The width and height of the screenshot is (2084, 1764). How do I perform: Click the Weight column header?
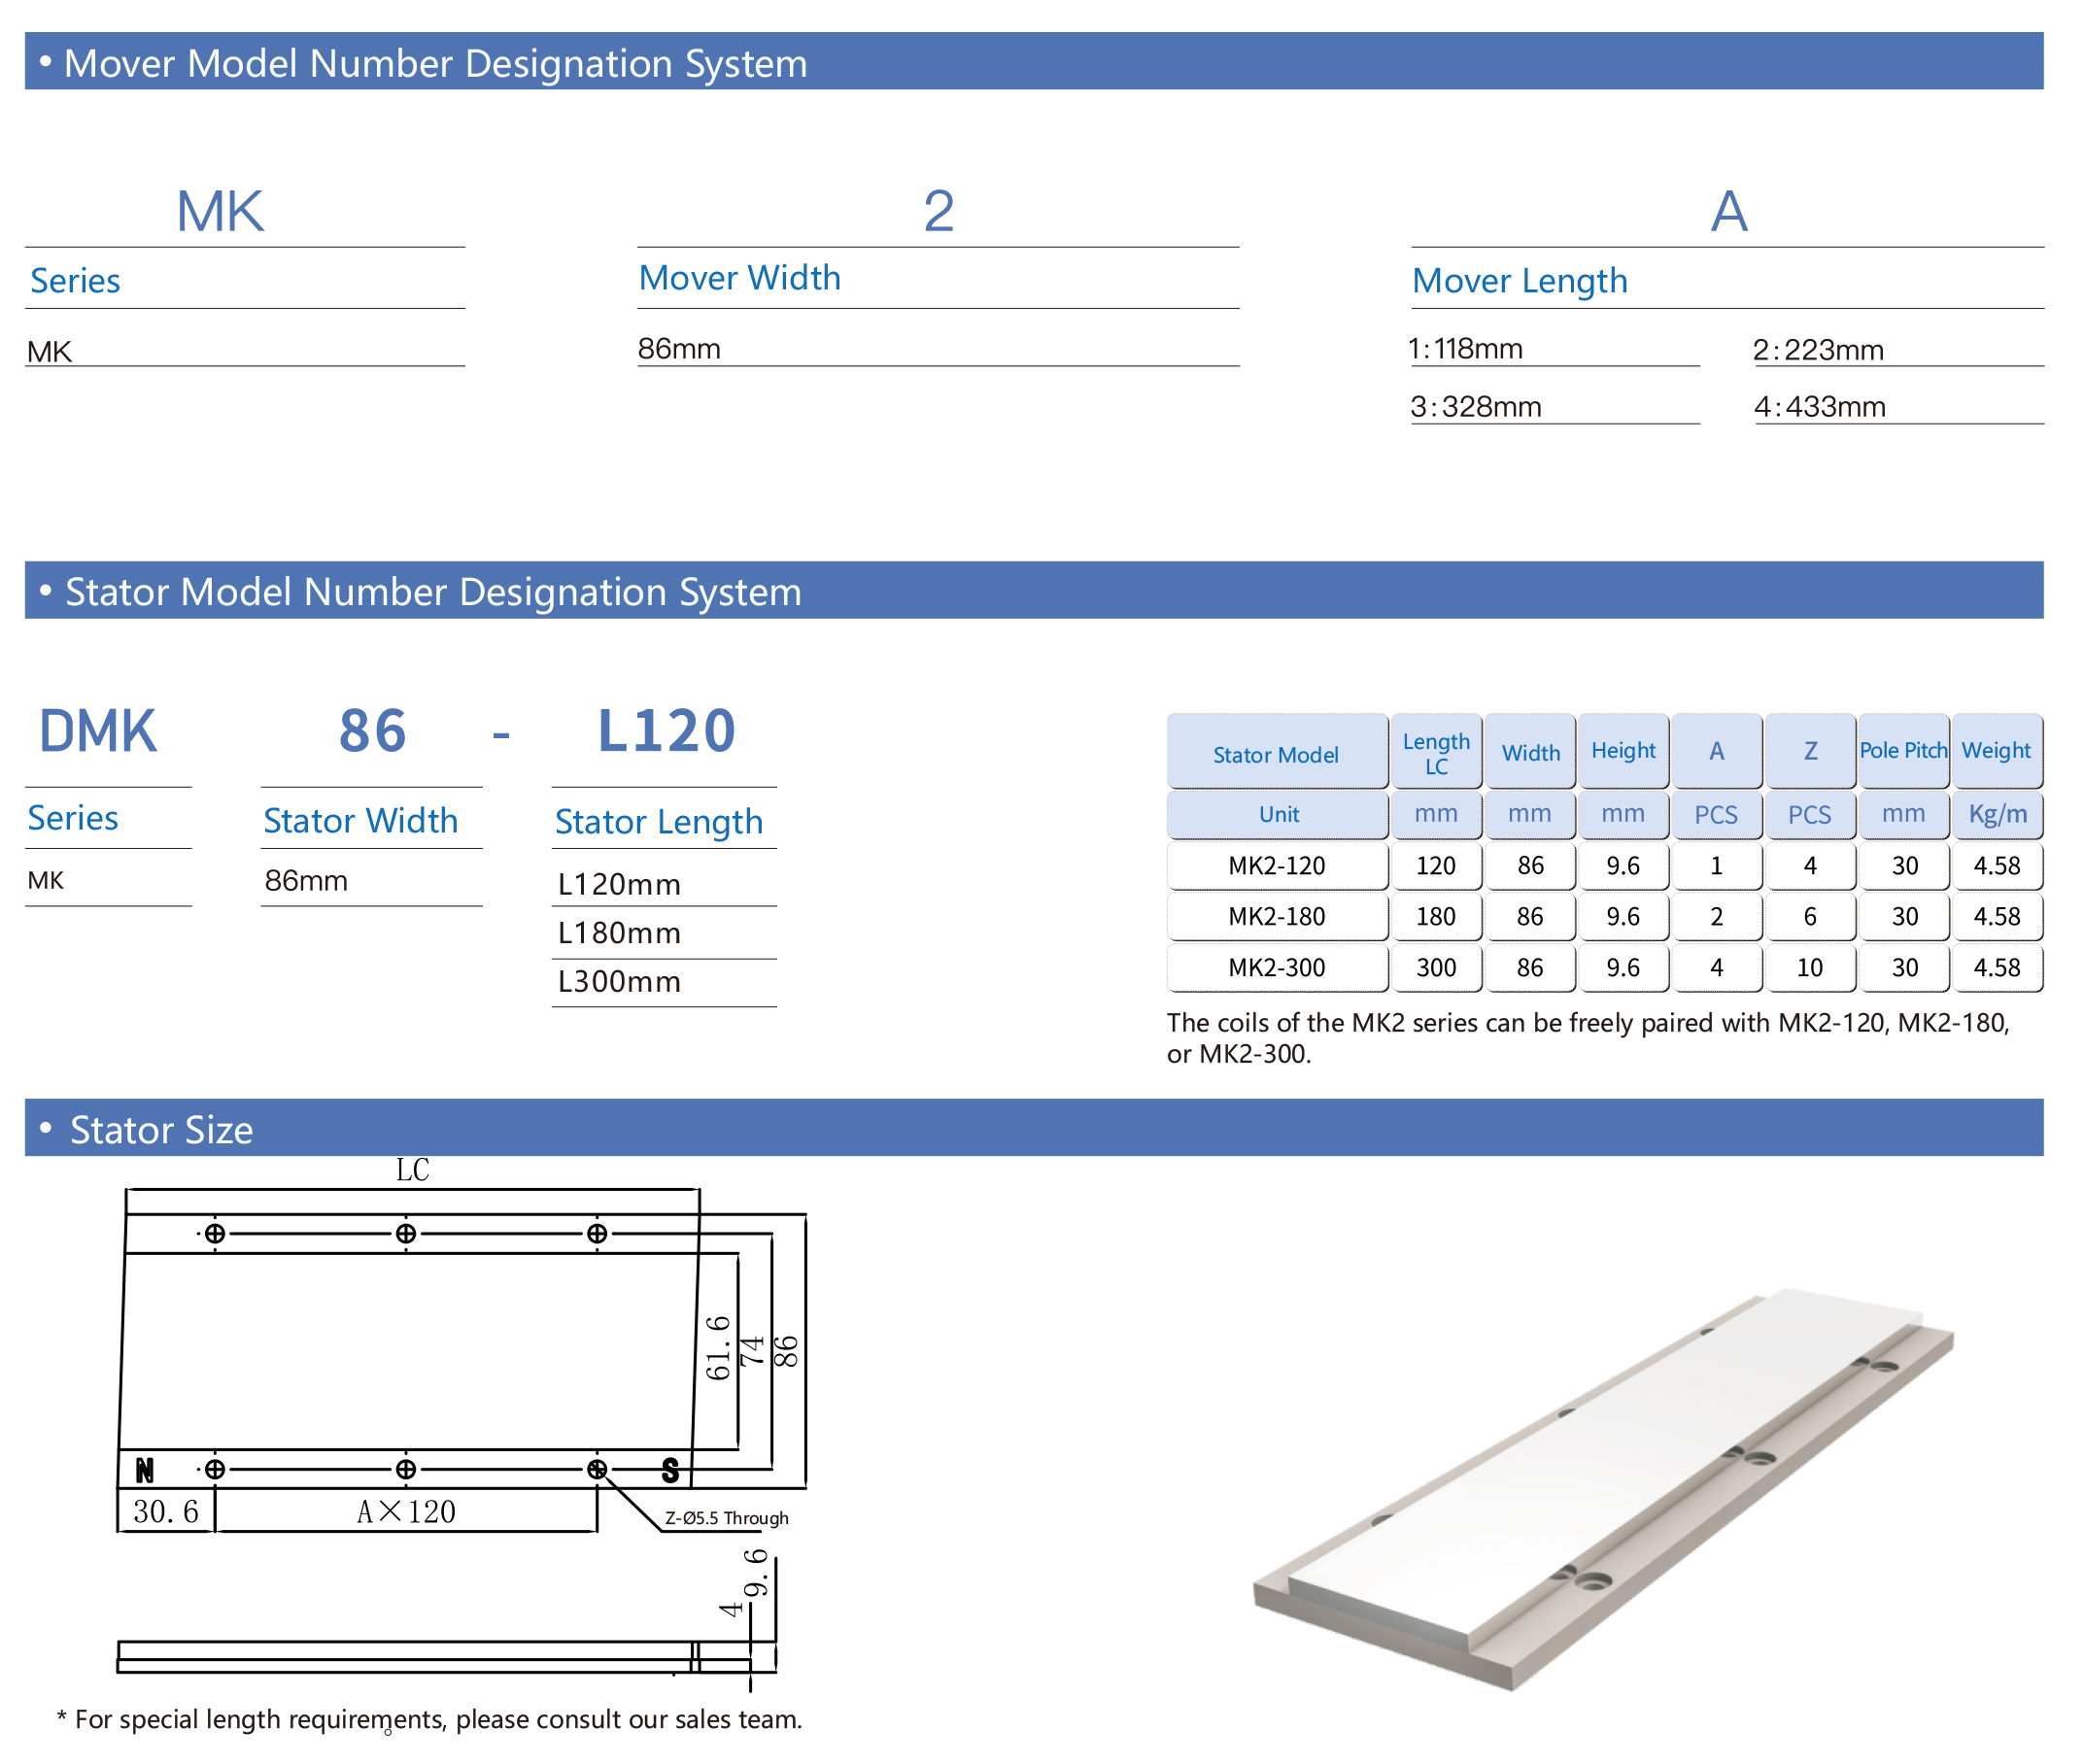[1997, 751]
